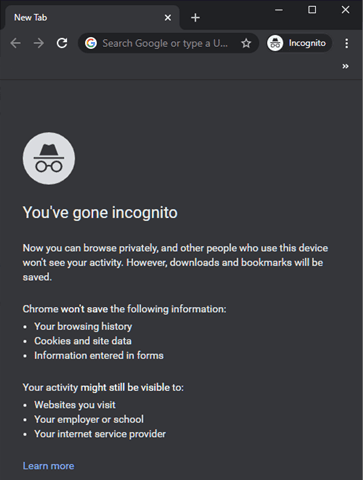Screen dimensions: 363x480
Task: Maximize the Chrome window
Action: pyautogui.click(x=312, y=10)
